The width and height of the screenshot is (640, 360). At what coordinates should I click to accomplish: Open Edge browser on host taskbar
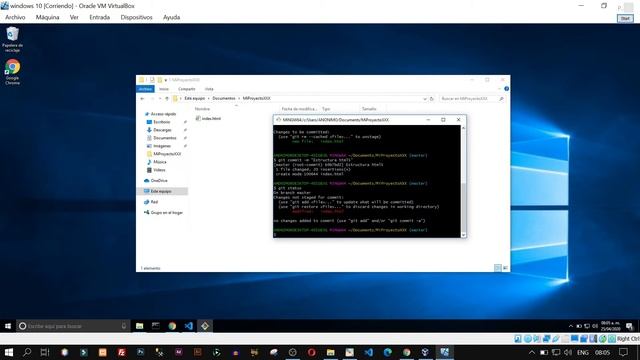[388, 352]
